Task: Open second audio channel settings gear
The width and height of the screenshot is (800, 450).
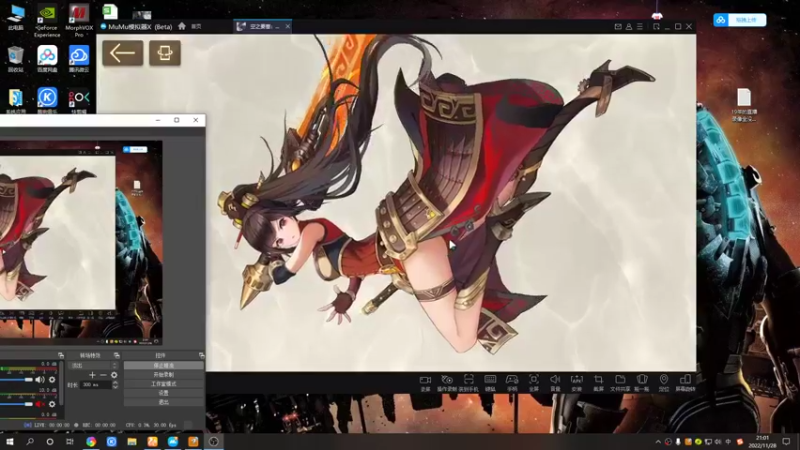Action: pos(52,404)
